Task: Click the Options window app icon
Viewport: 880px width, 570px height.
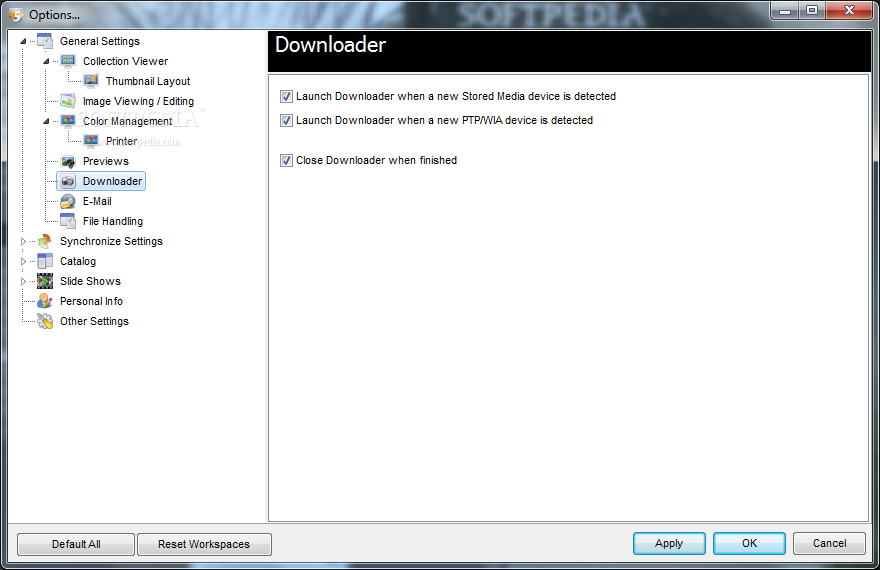Action: tap(16, 15)
